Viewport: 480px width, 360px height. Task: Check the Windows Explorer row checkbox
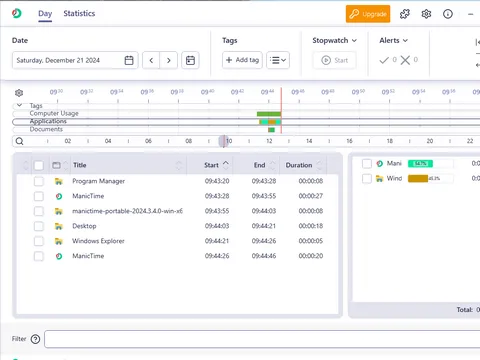point(39,241)
